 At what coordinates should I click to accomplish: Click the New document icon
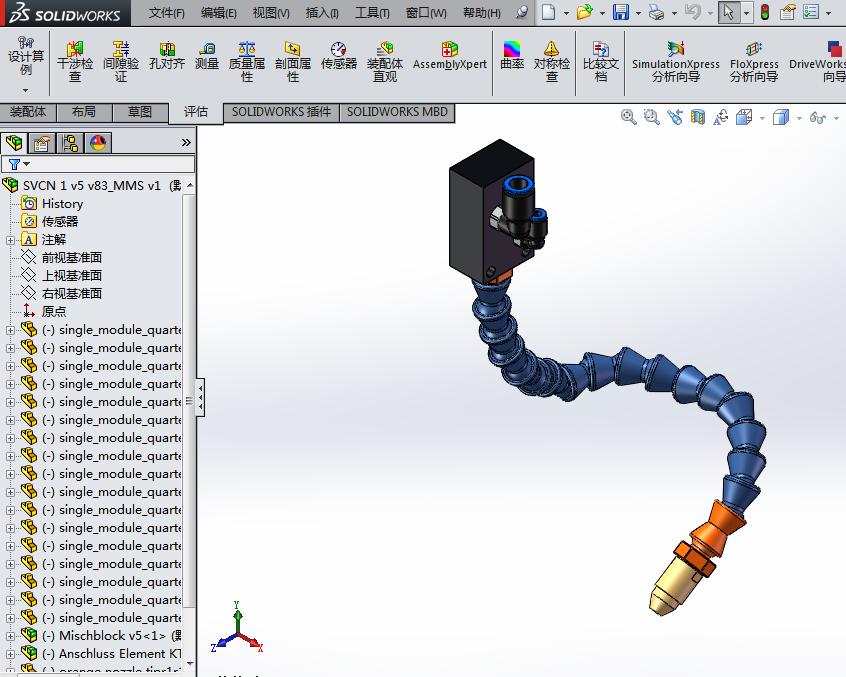point(548,12)
